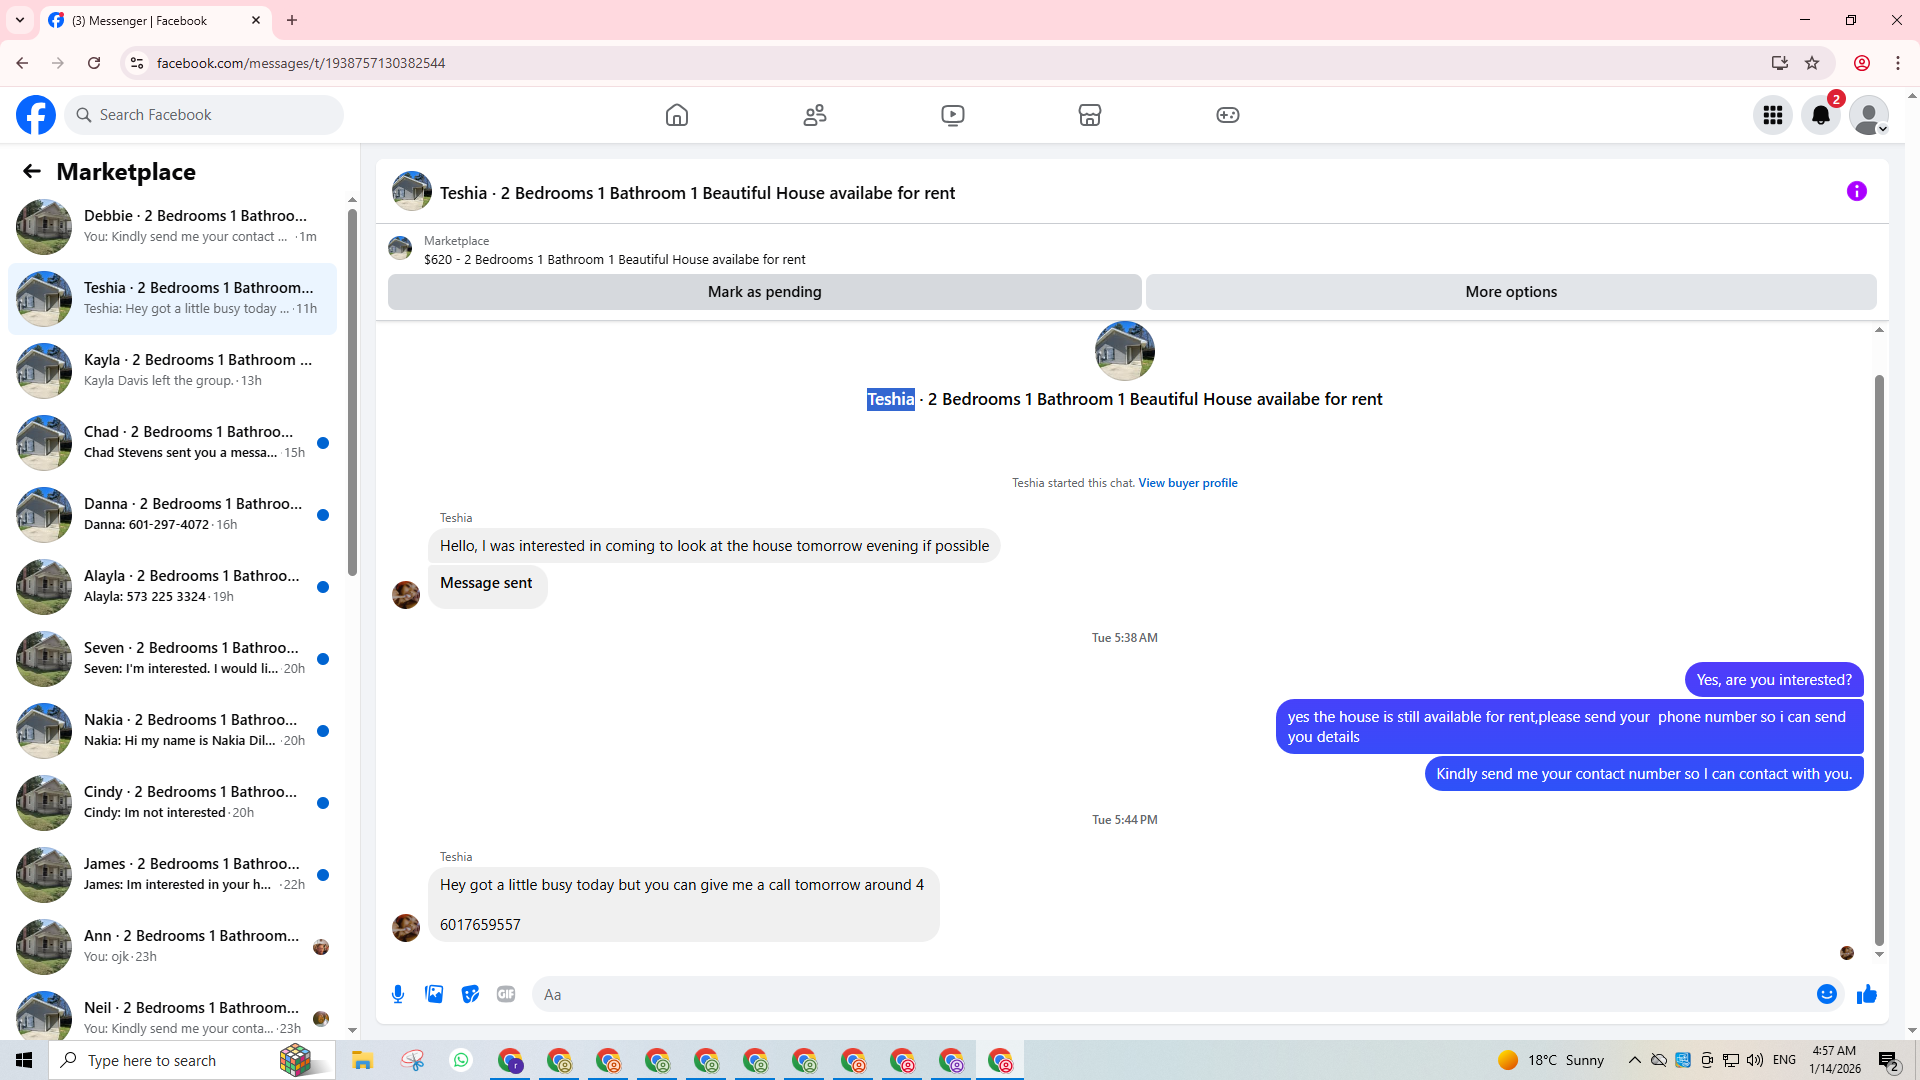Open the Facebook menu grid icon
The image size is (1920, 1080).
pyautogui.click(x=1772, y=115)
